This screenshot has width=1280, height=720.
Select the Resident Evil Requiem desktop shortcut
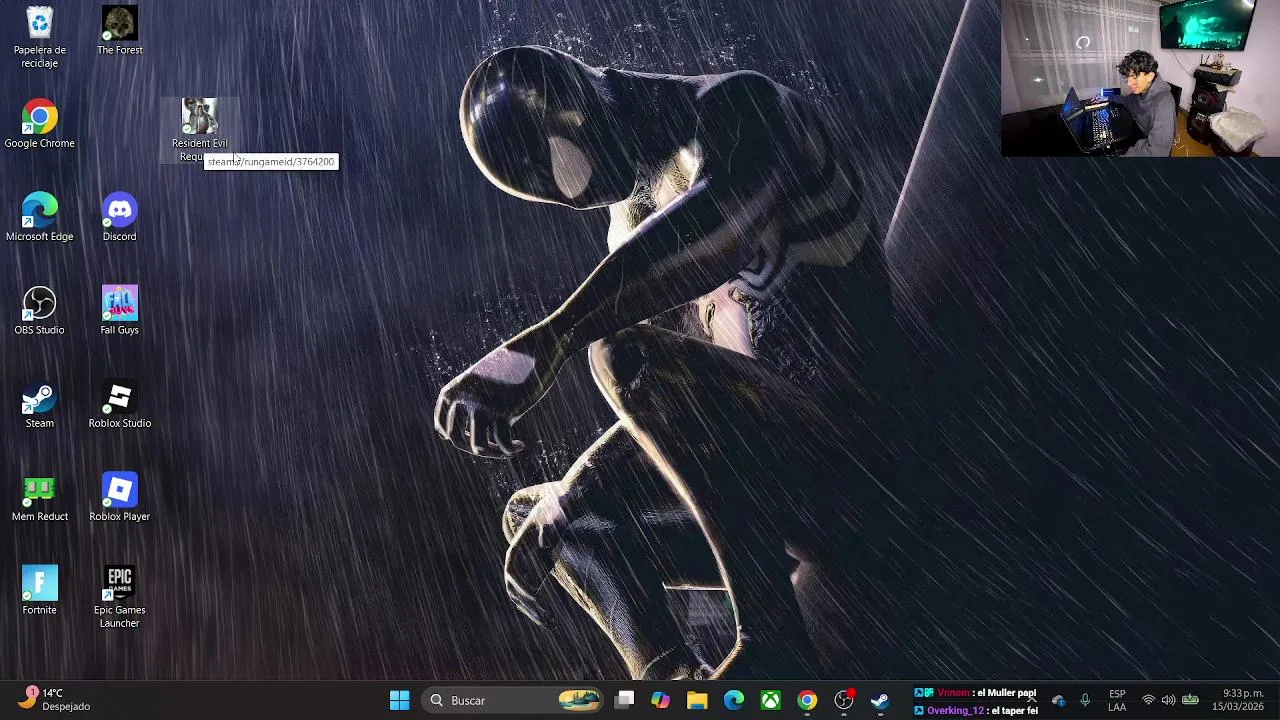[x=199, y=130]
